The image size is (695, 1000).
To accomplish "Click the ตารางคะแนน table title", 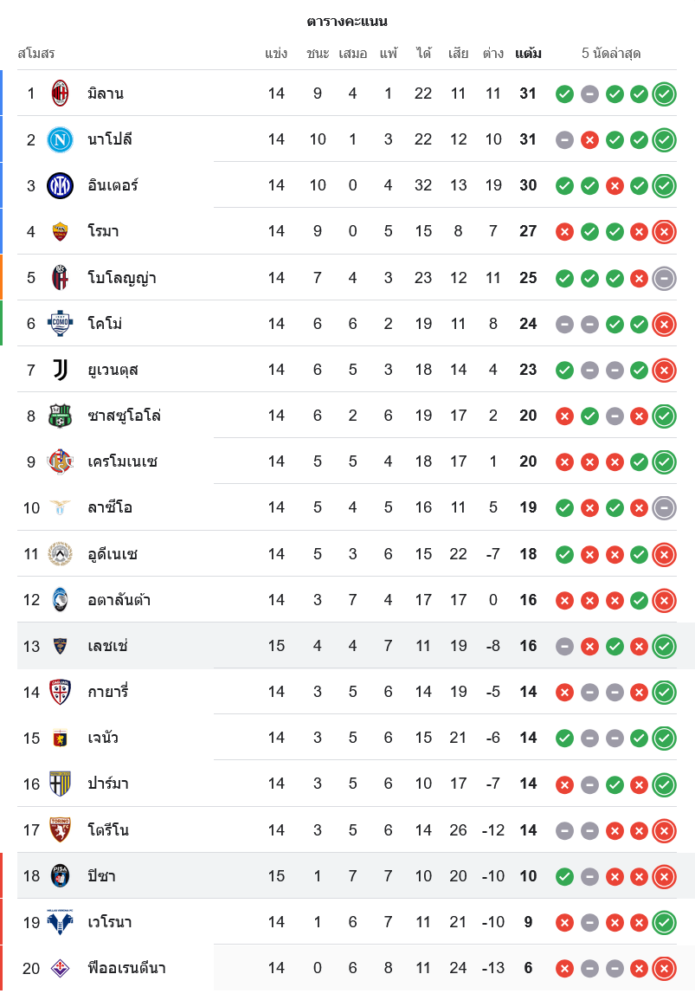I will 347,21.
